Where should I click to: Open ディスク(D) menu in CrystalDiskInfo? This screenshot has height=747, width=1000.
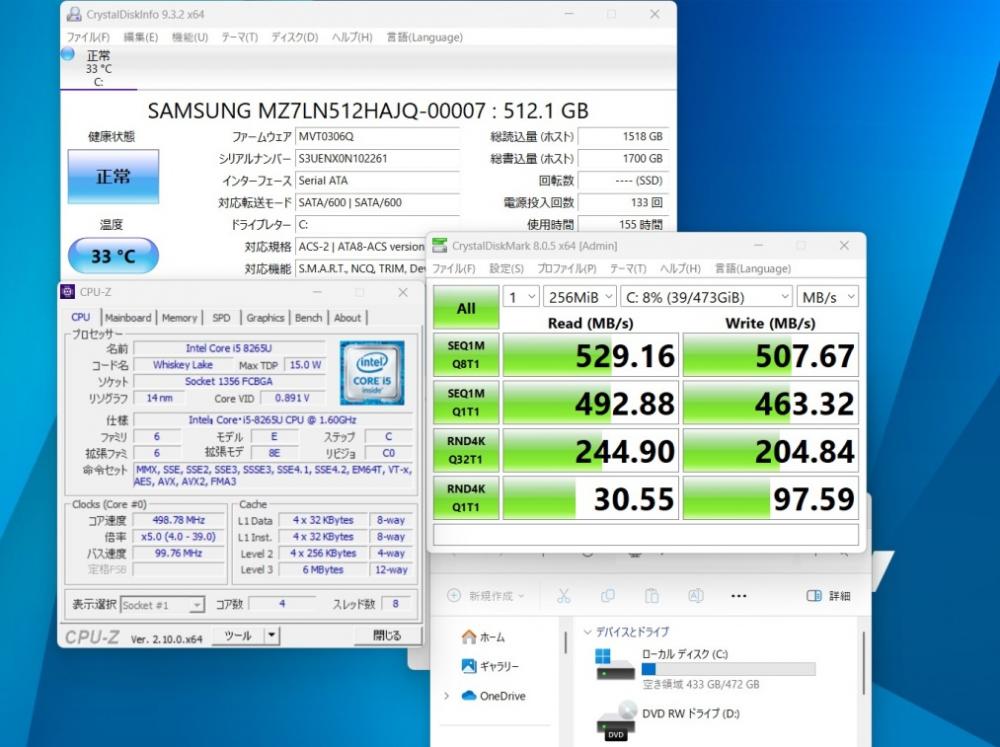(295, 37)
